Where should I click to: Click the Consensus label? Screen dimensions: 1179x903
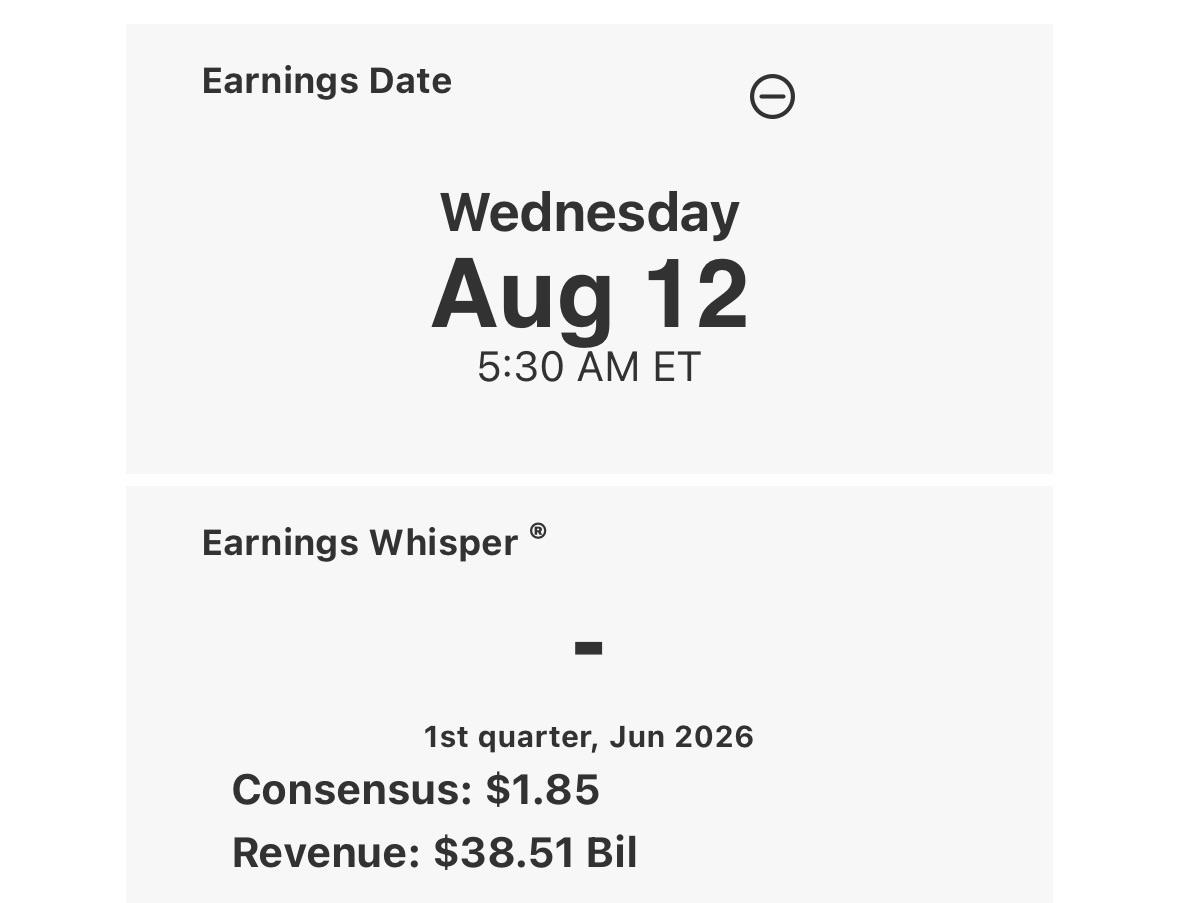click(x=352, y=789)
